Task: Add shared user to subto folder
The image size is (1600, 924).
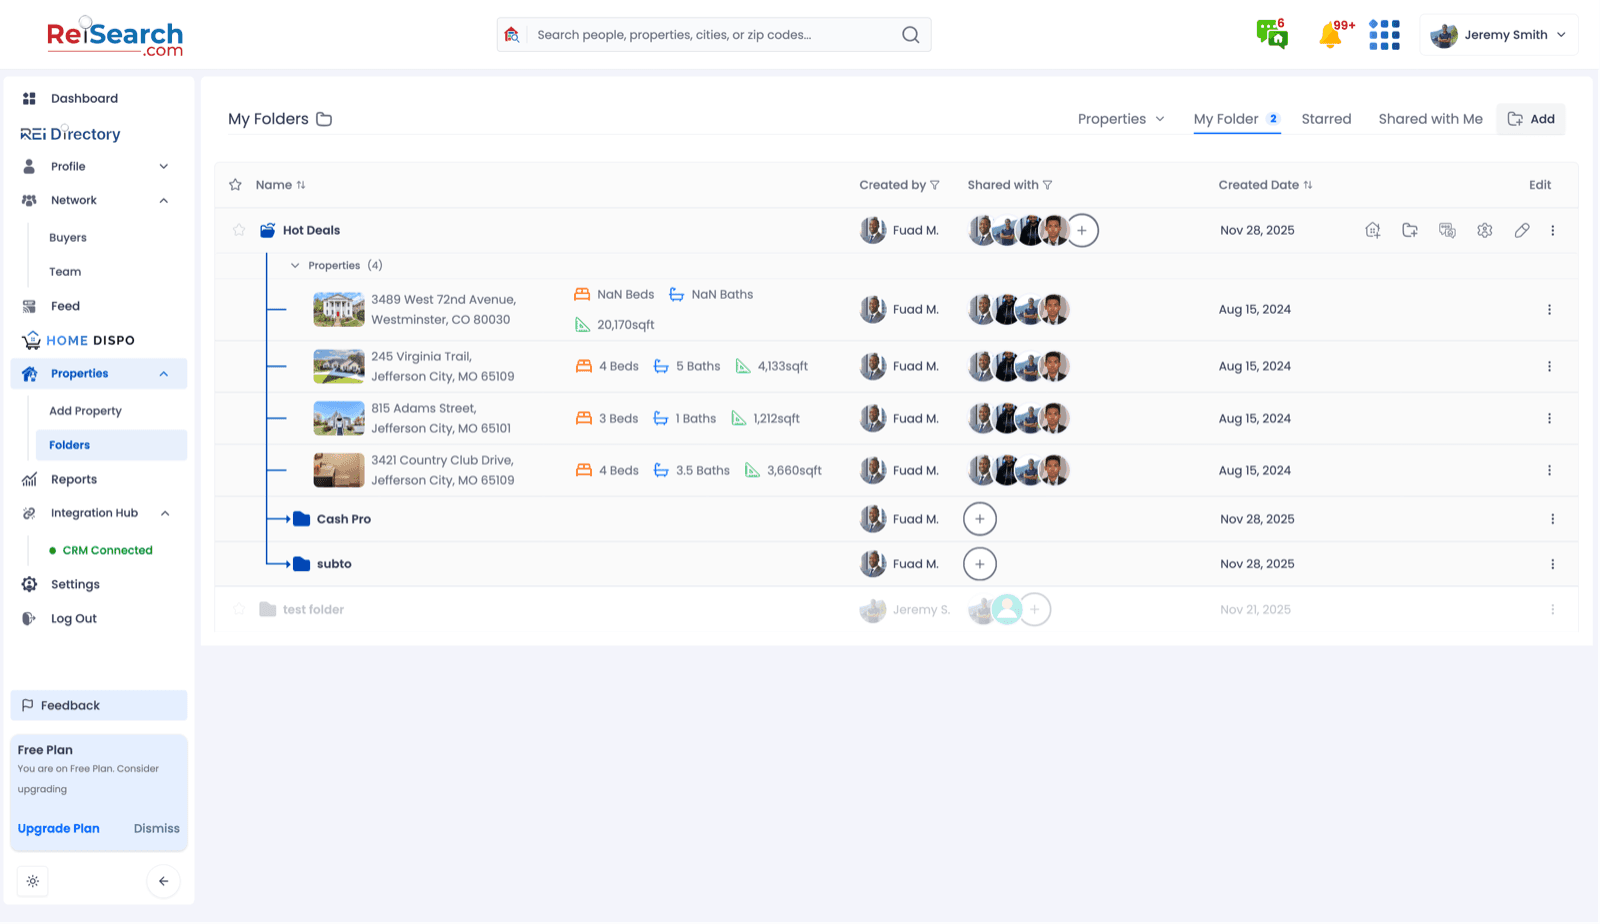Action: click(980, 564)
